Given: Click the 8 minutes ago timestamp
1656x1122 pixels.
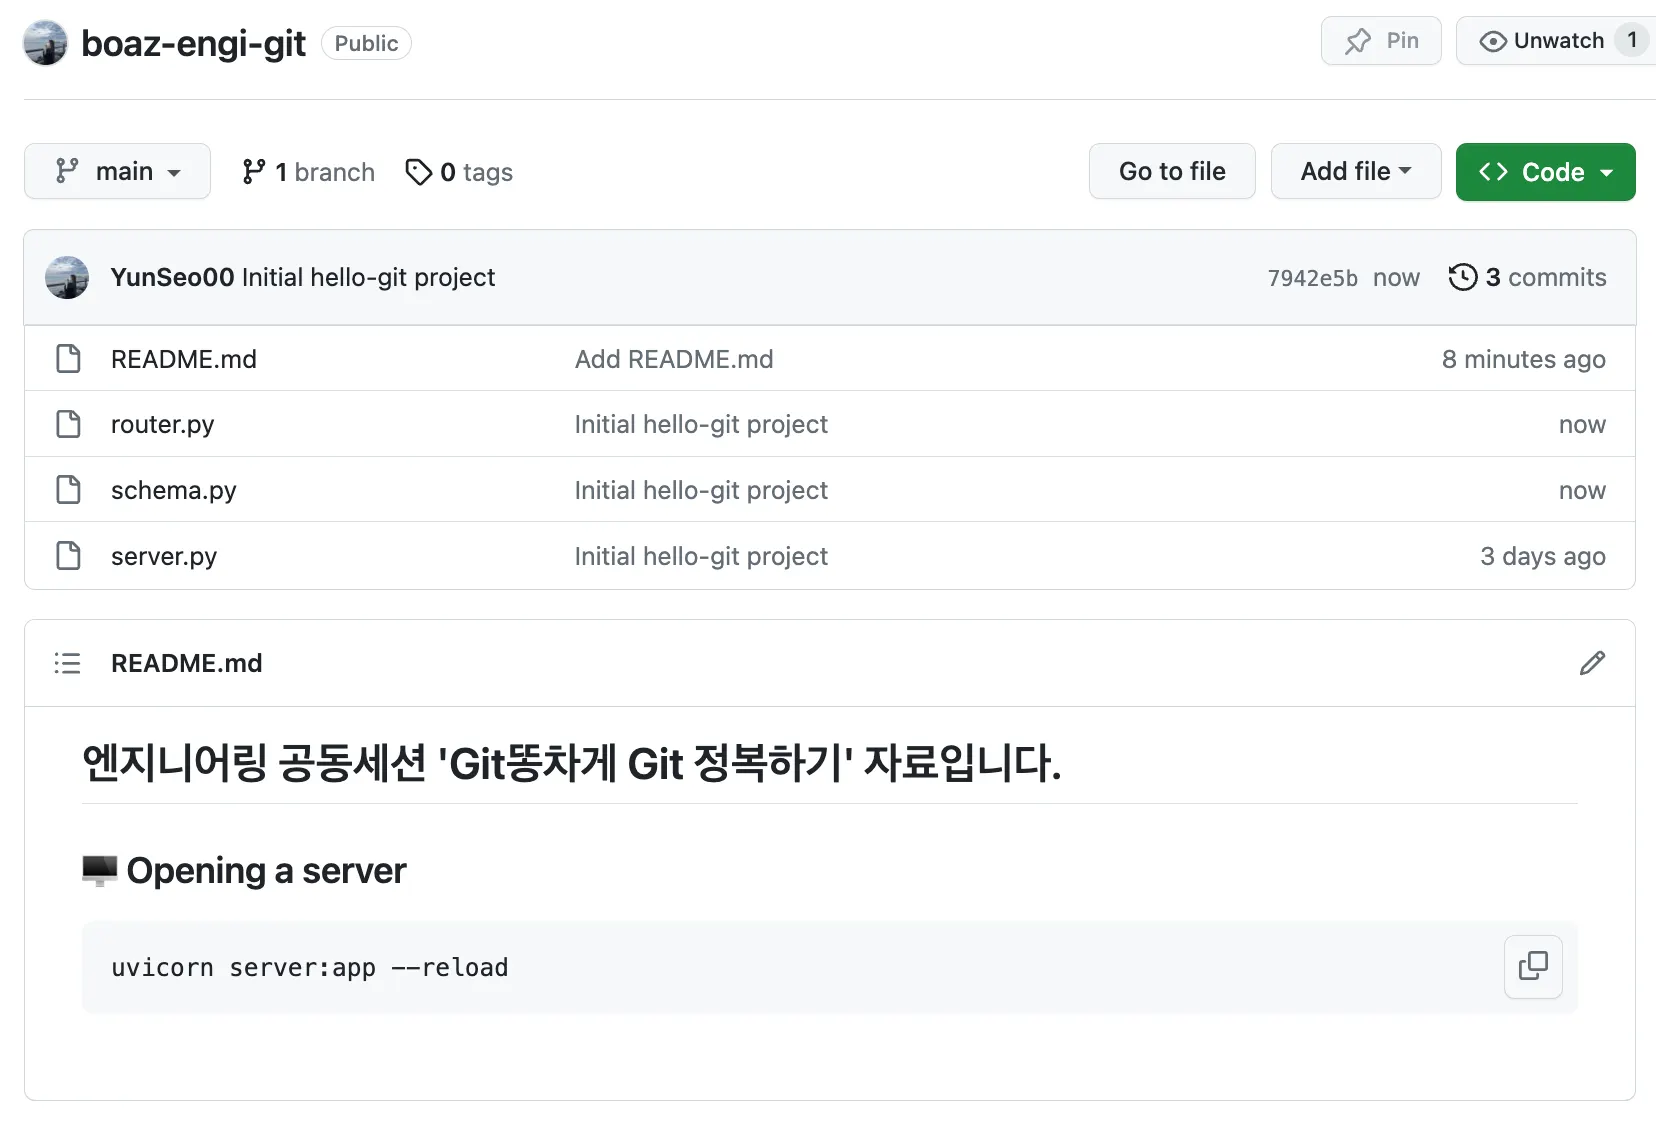Looking at the screenshot, I should pos(1524,359).
